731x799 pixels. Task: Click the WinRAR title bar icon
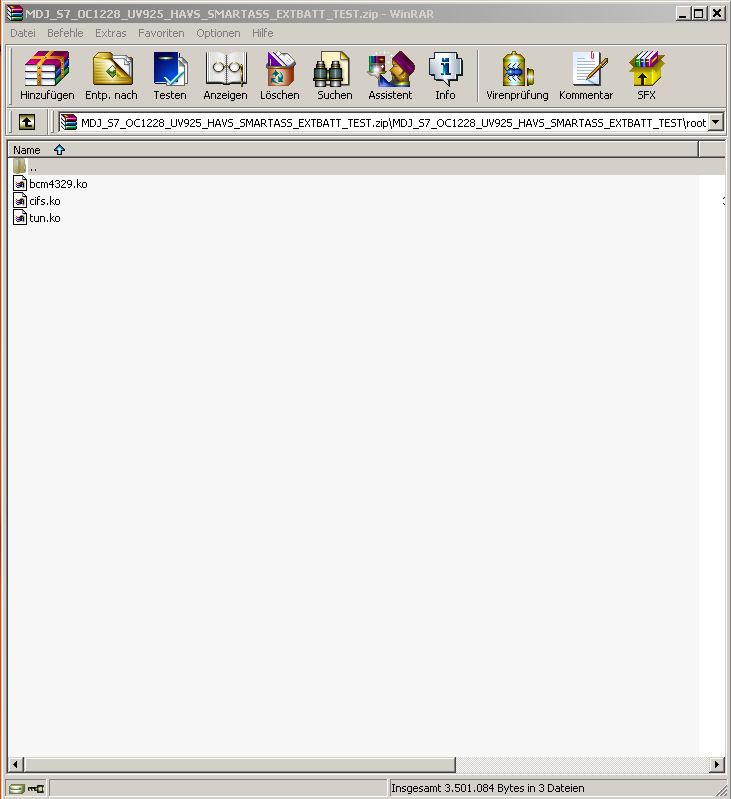coord(15,13)
